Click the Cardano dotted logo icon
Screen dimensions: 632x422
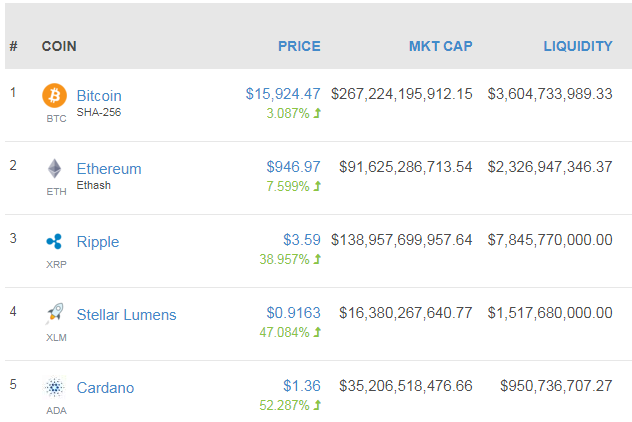click(54, 387)
